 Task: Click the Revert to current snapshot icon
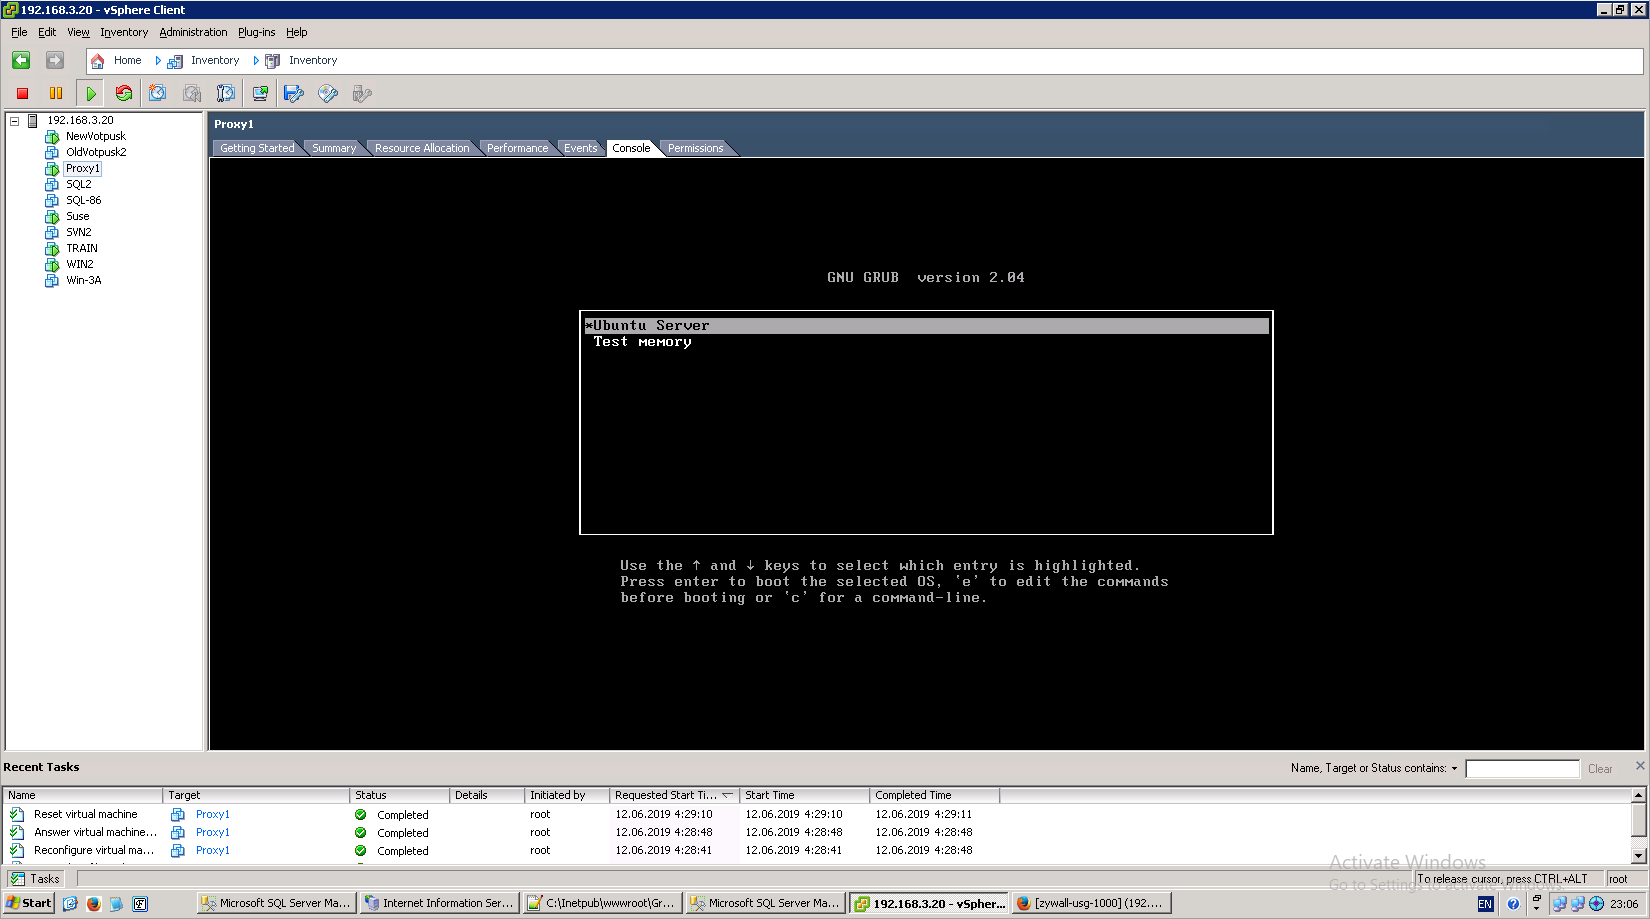(x=192, y=93)
